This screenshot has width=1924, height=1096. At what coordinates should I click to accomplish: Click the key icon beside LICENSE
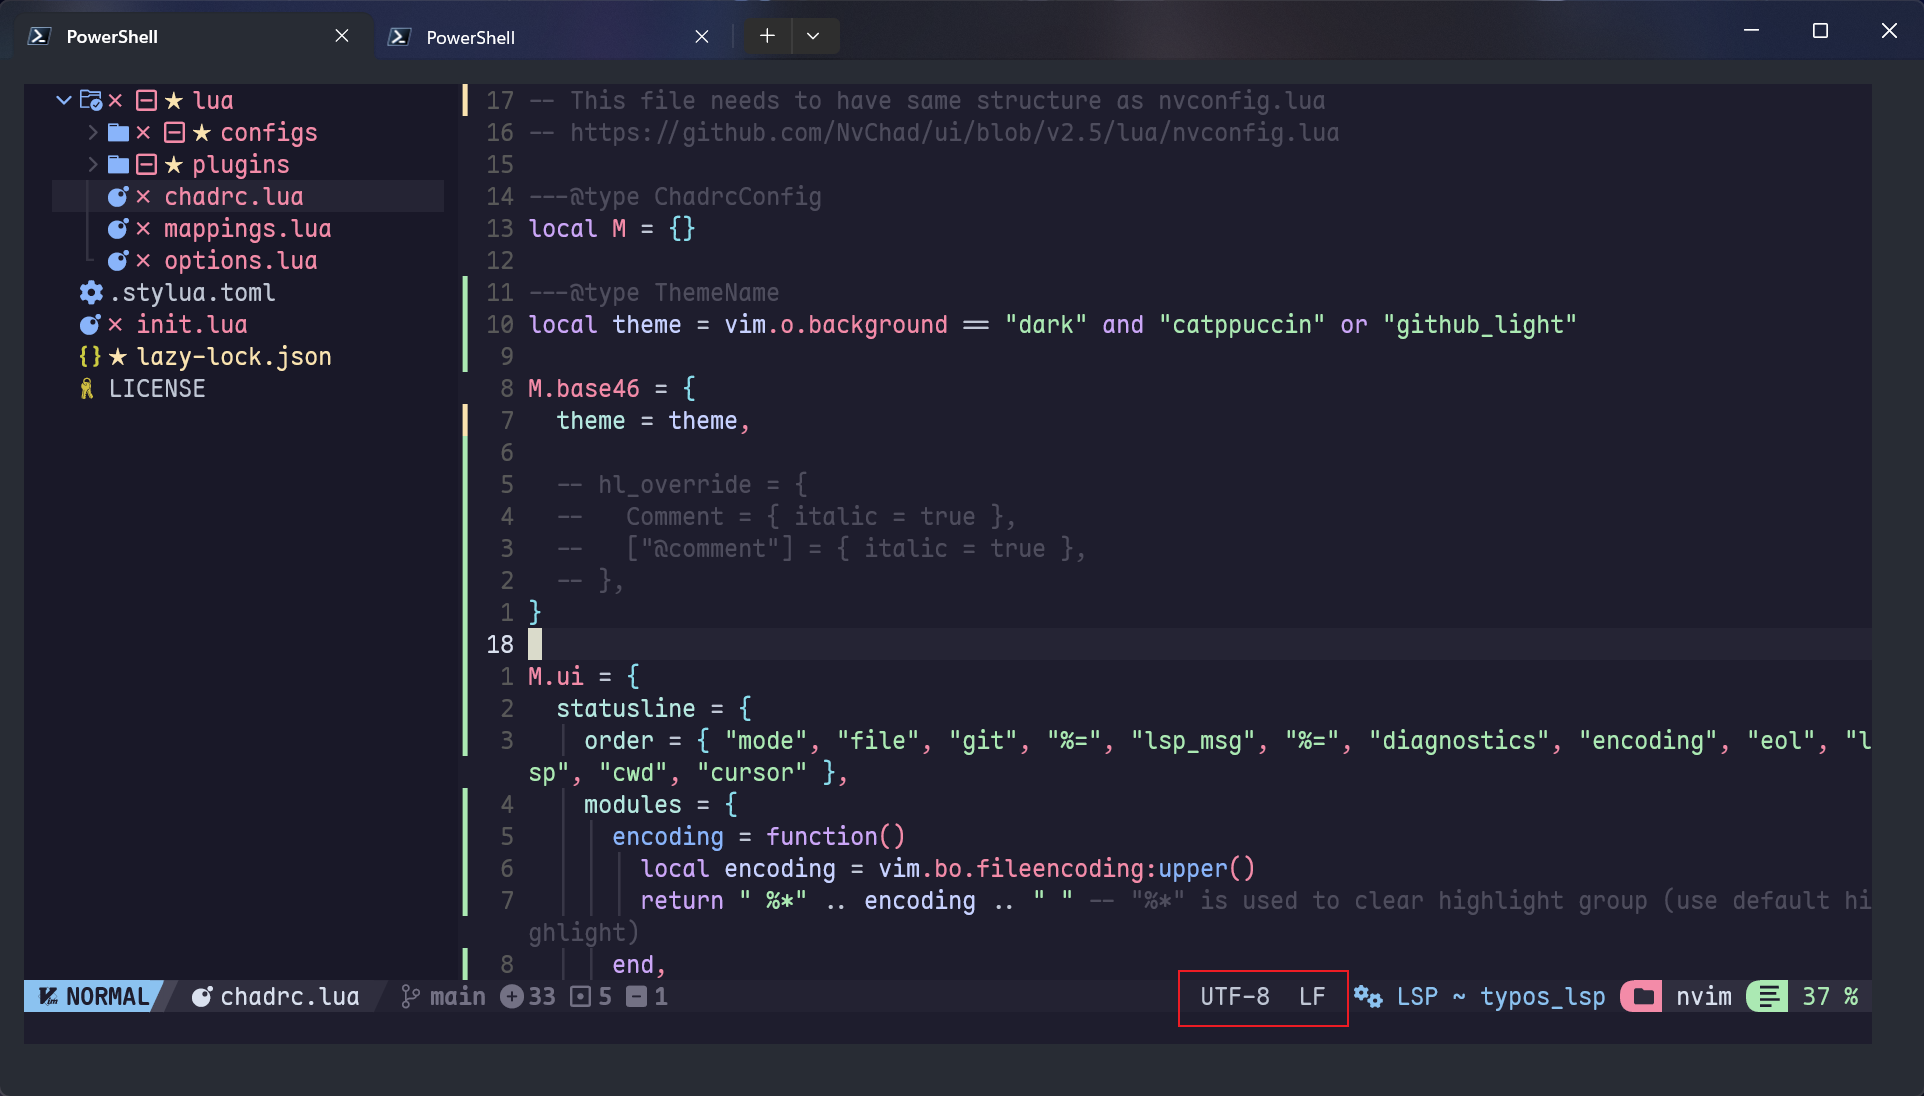tap(86, 388)
